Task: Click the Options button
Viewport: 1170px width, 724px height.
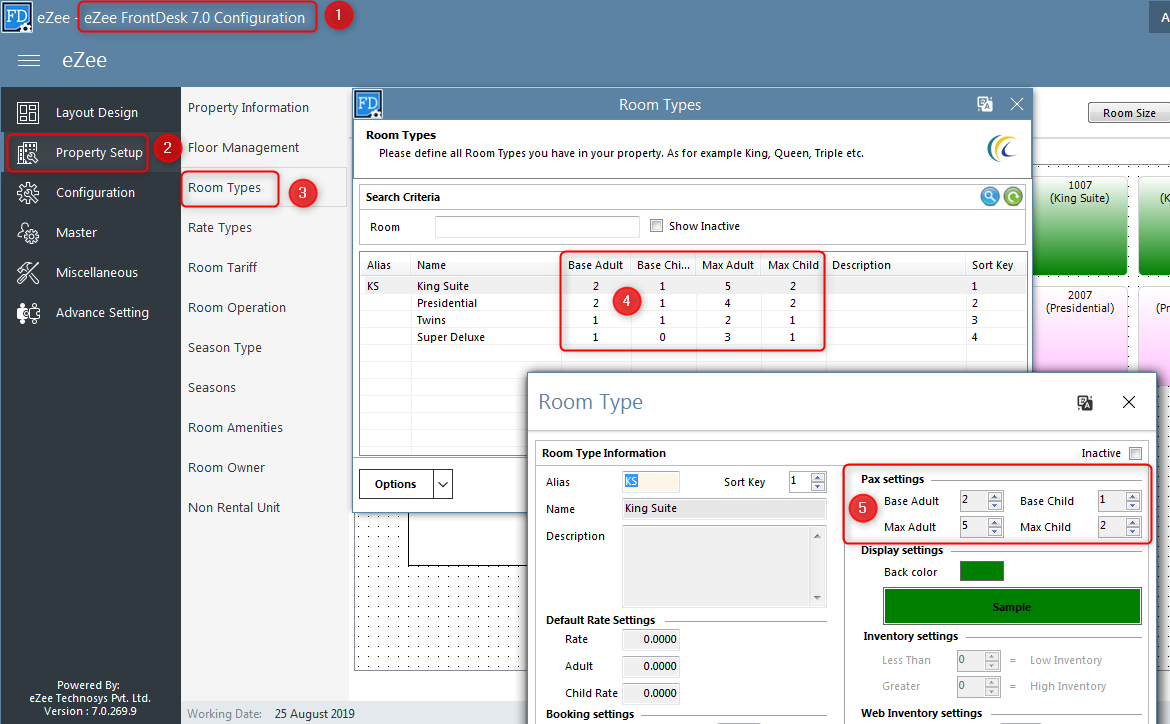Action: pyautogui.click(x=395, y=484)
